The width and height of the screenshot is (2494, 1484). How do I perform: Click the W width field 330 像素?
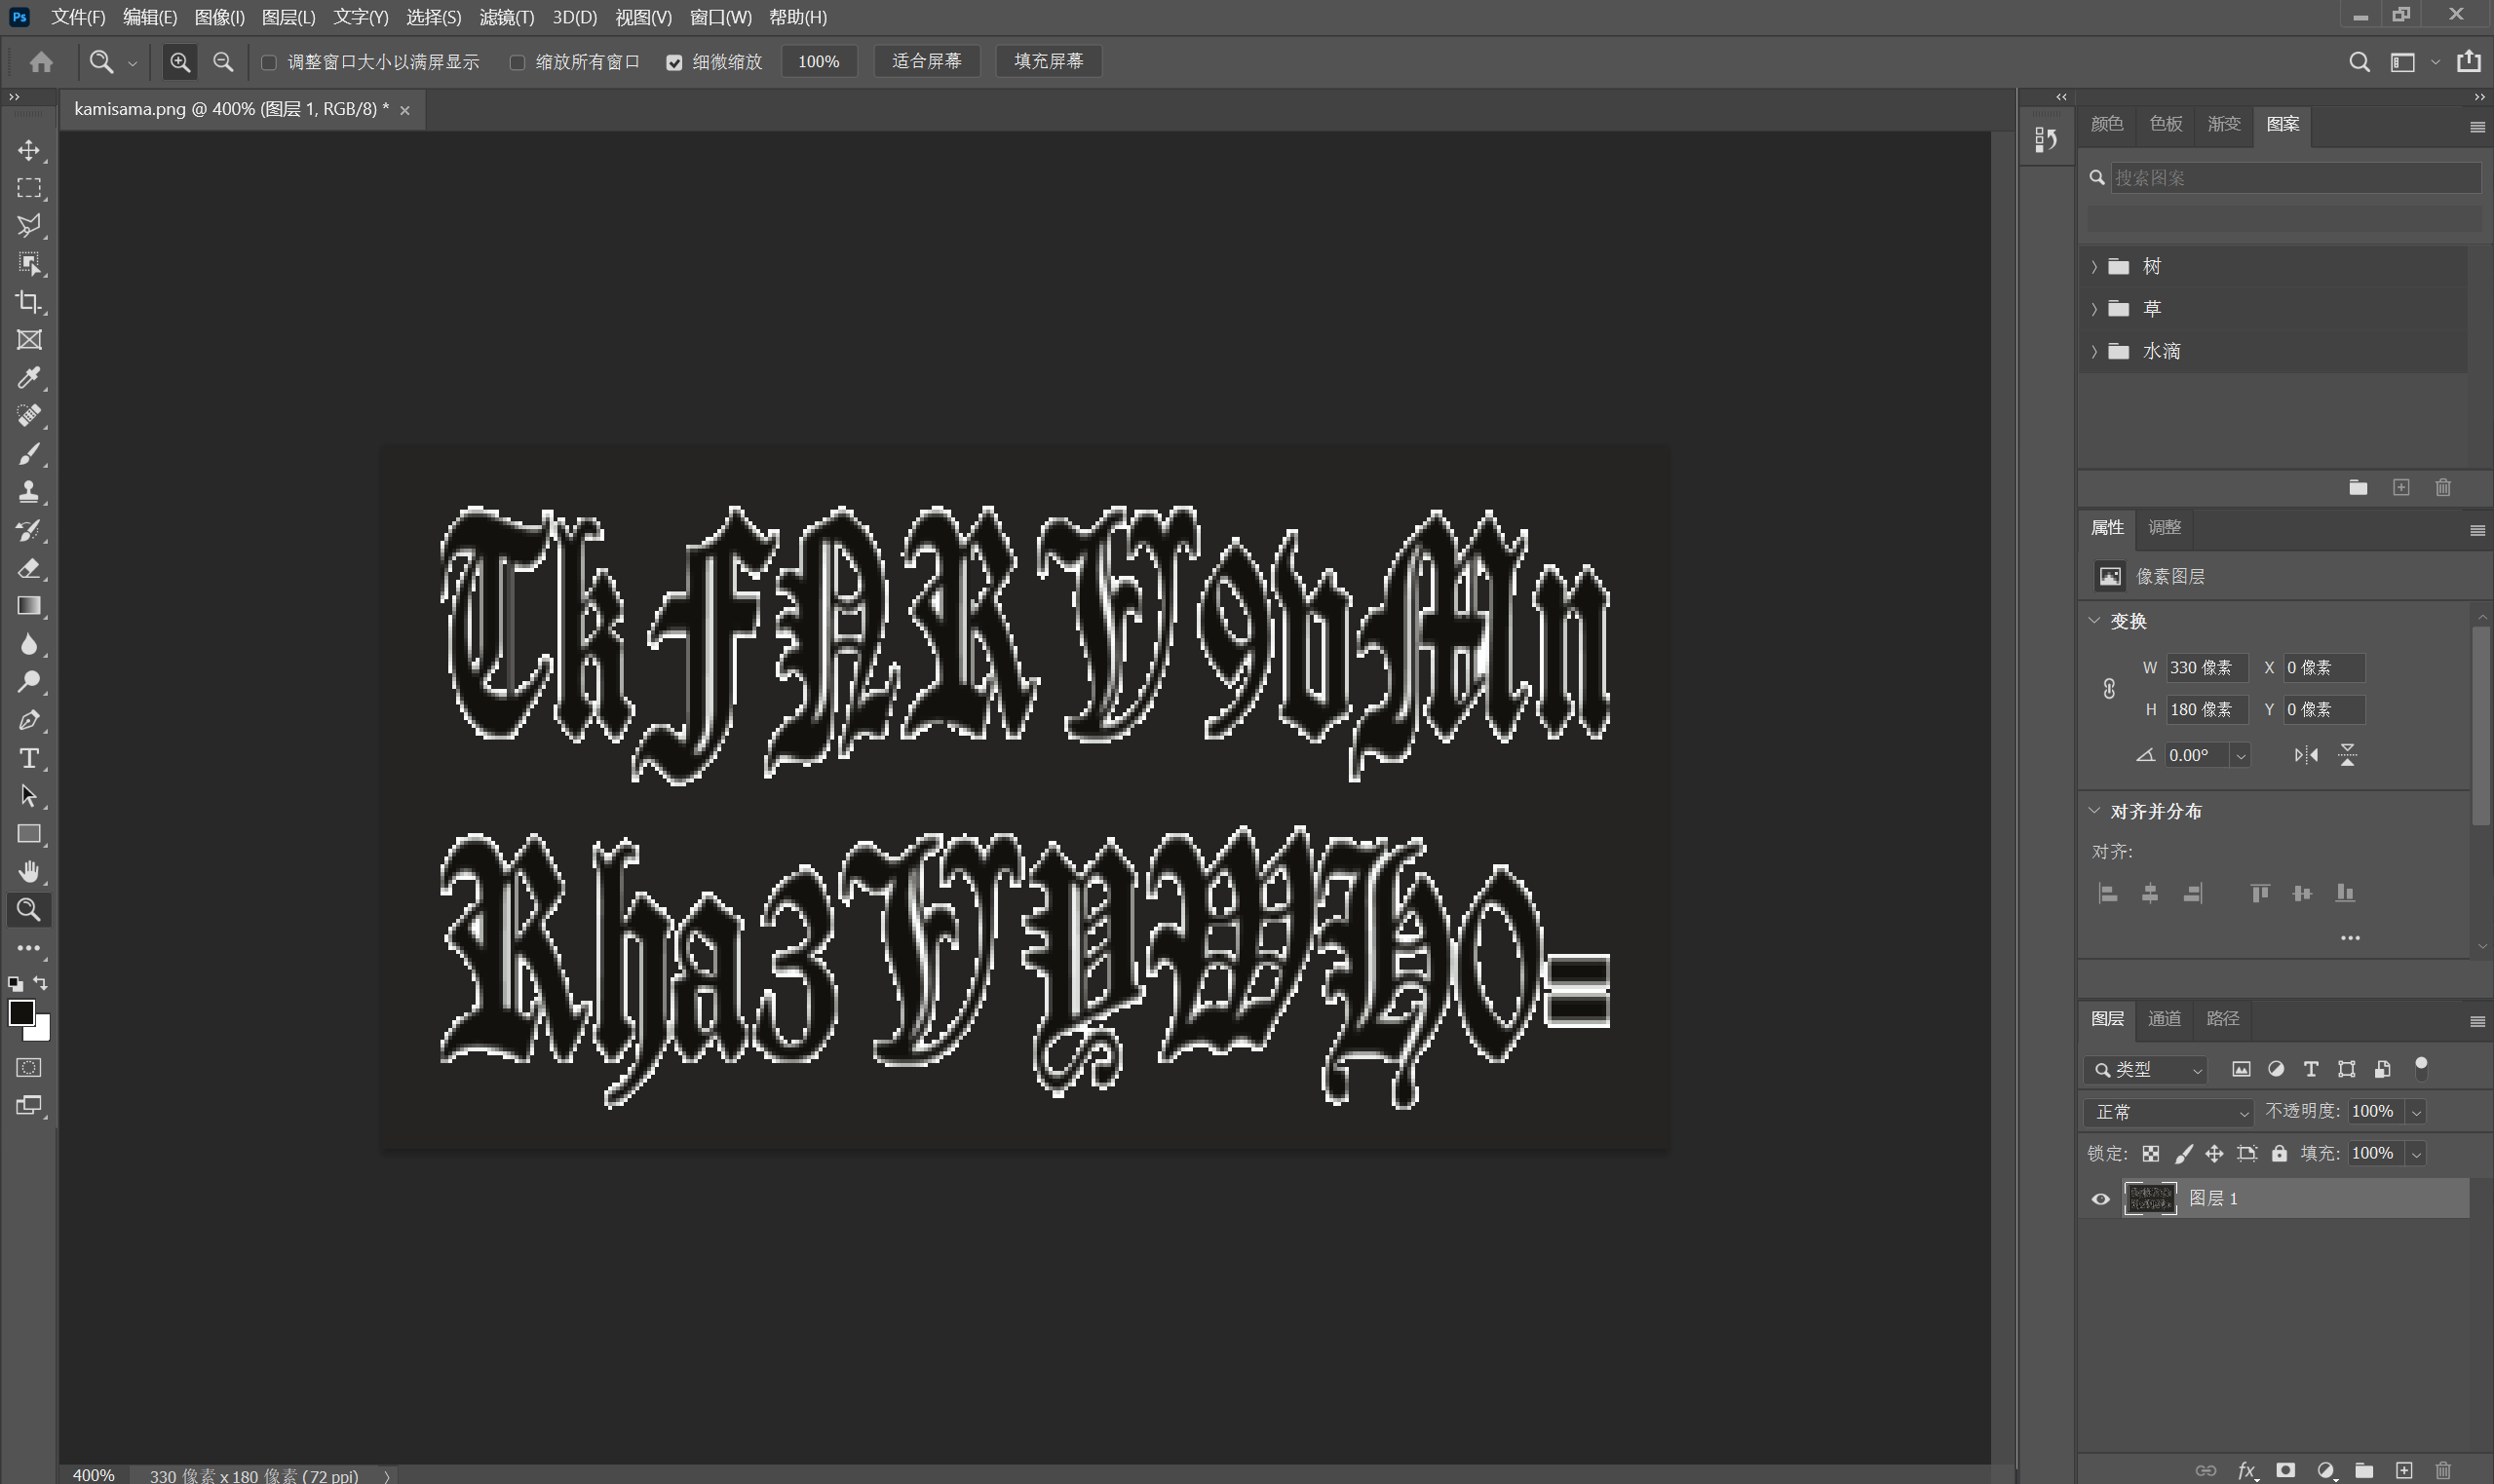point(2207,667)
